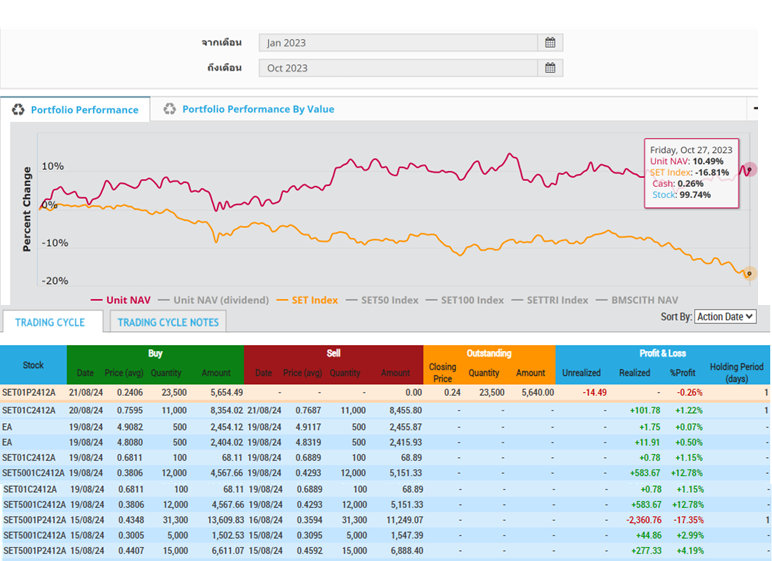772x561 pixels.
Task: Collapse chart panel with minus button
Action: [x=755, y=108]
